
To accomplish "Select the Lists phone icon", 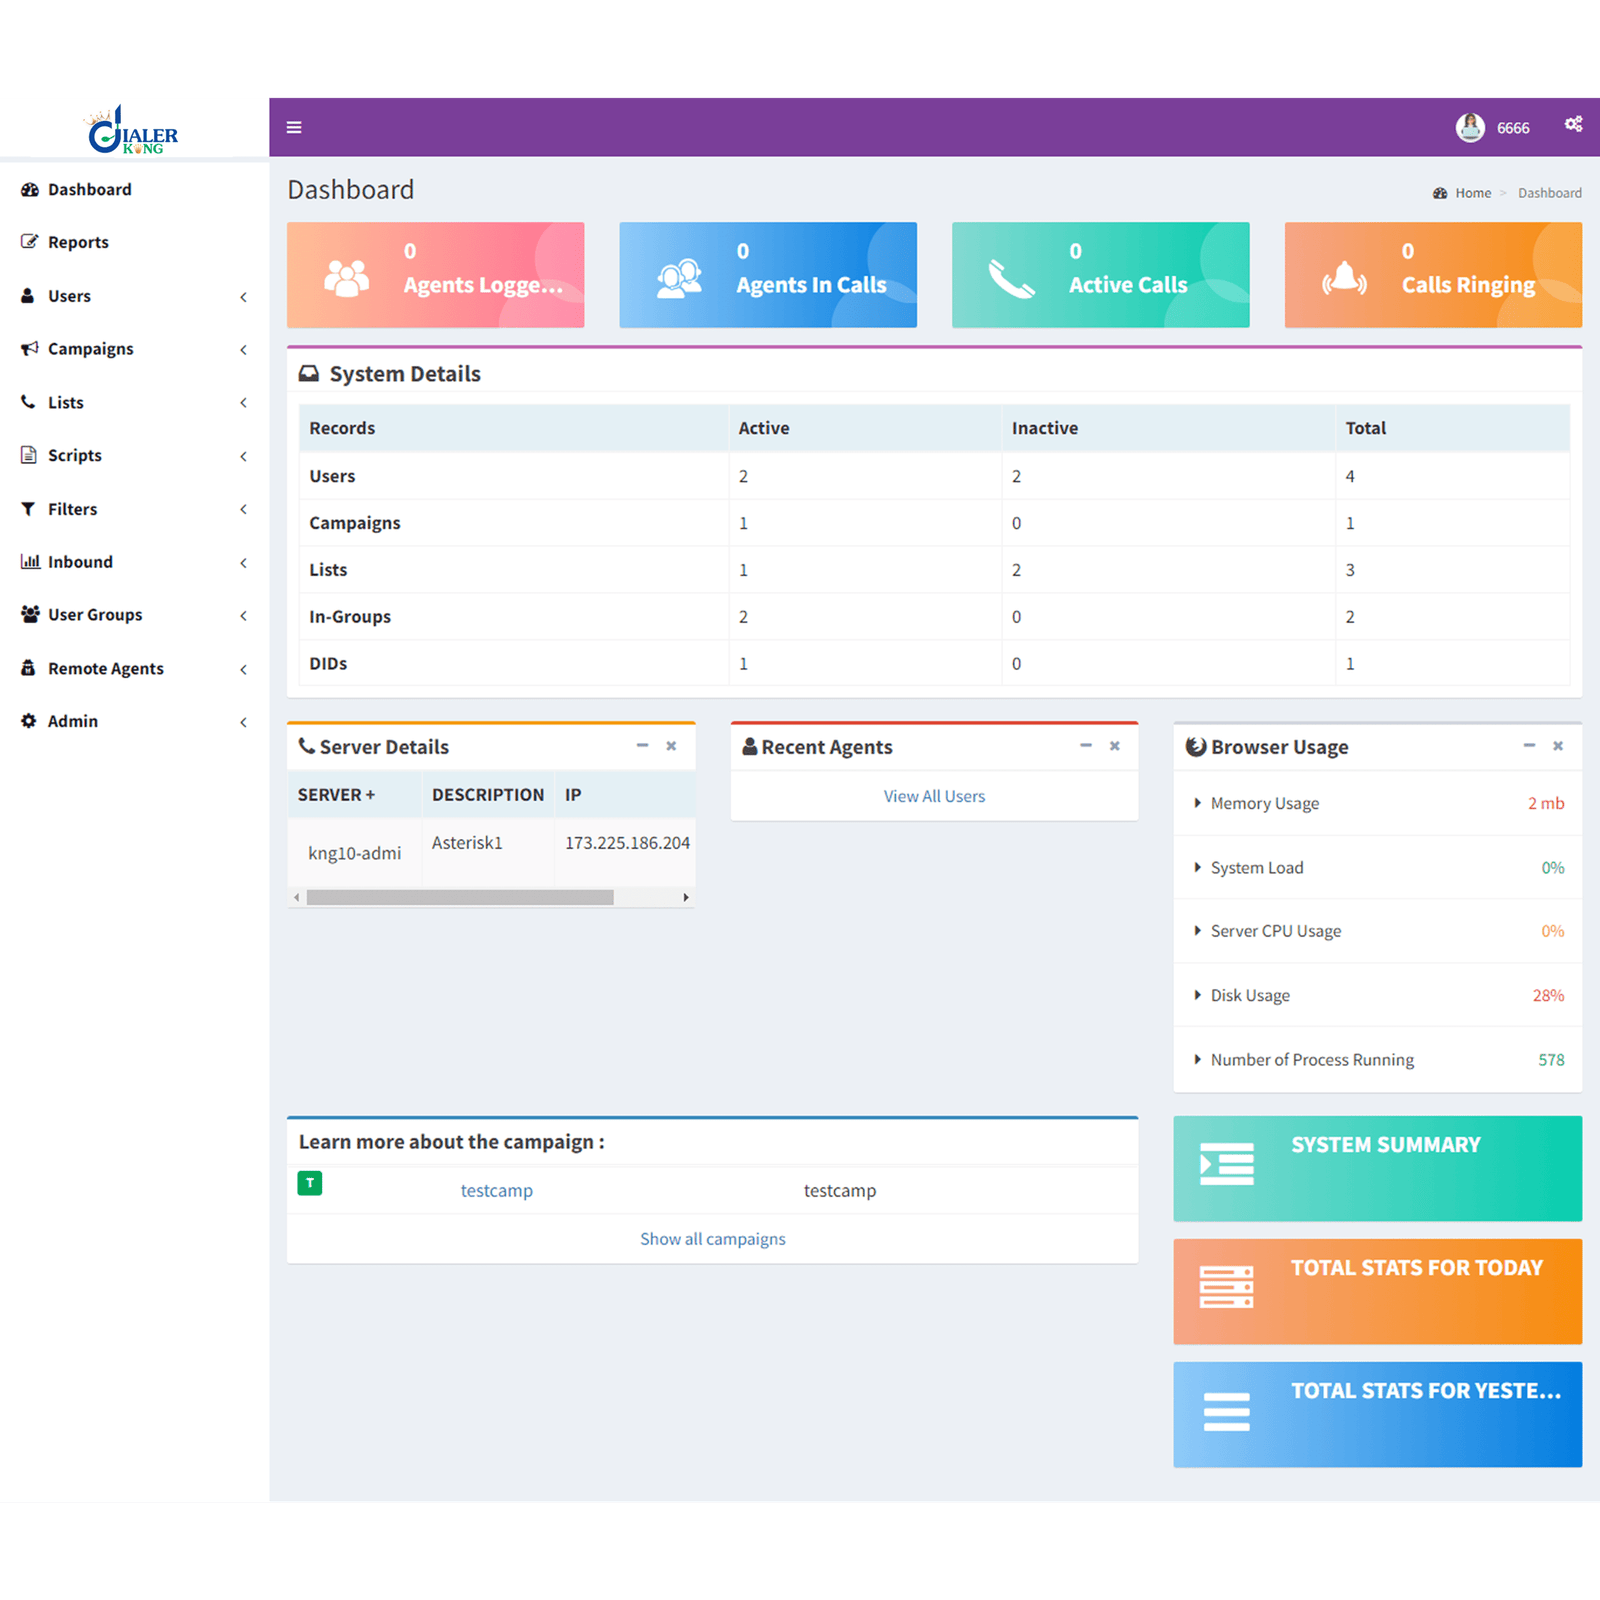I will 29,402.
